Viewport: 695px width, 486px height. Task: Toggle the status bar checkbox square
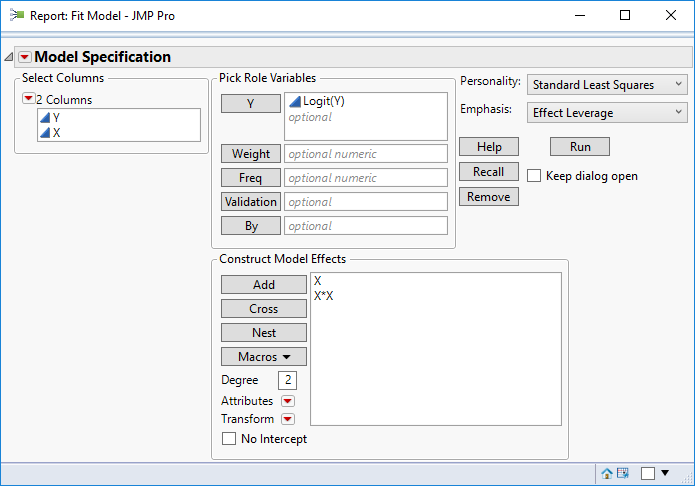(648, 473)
